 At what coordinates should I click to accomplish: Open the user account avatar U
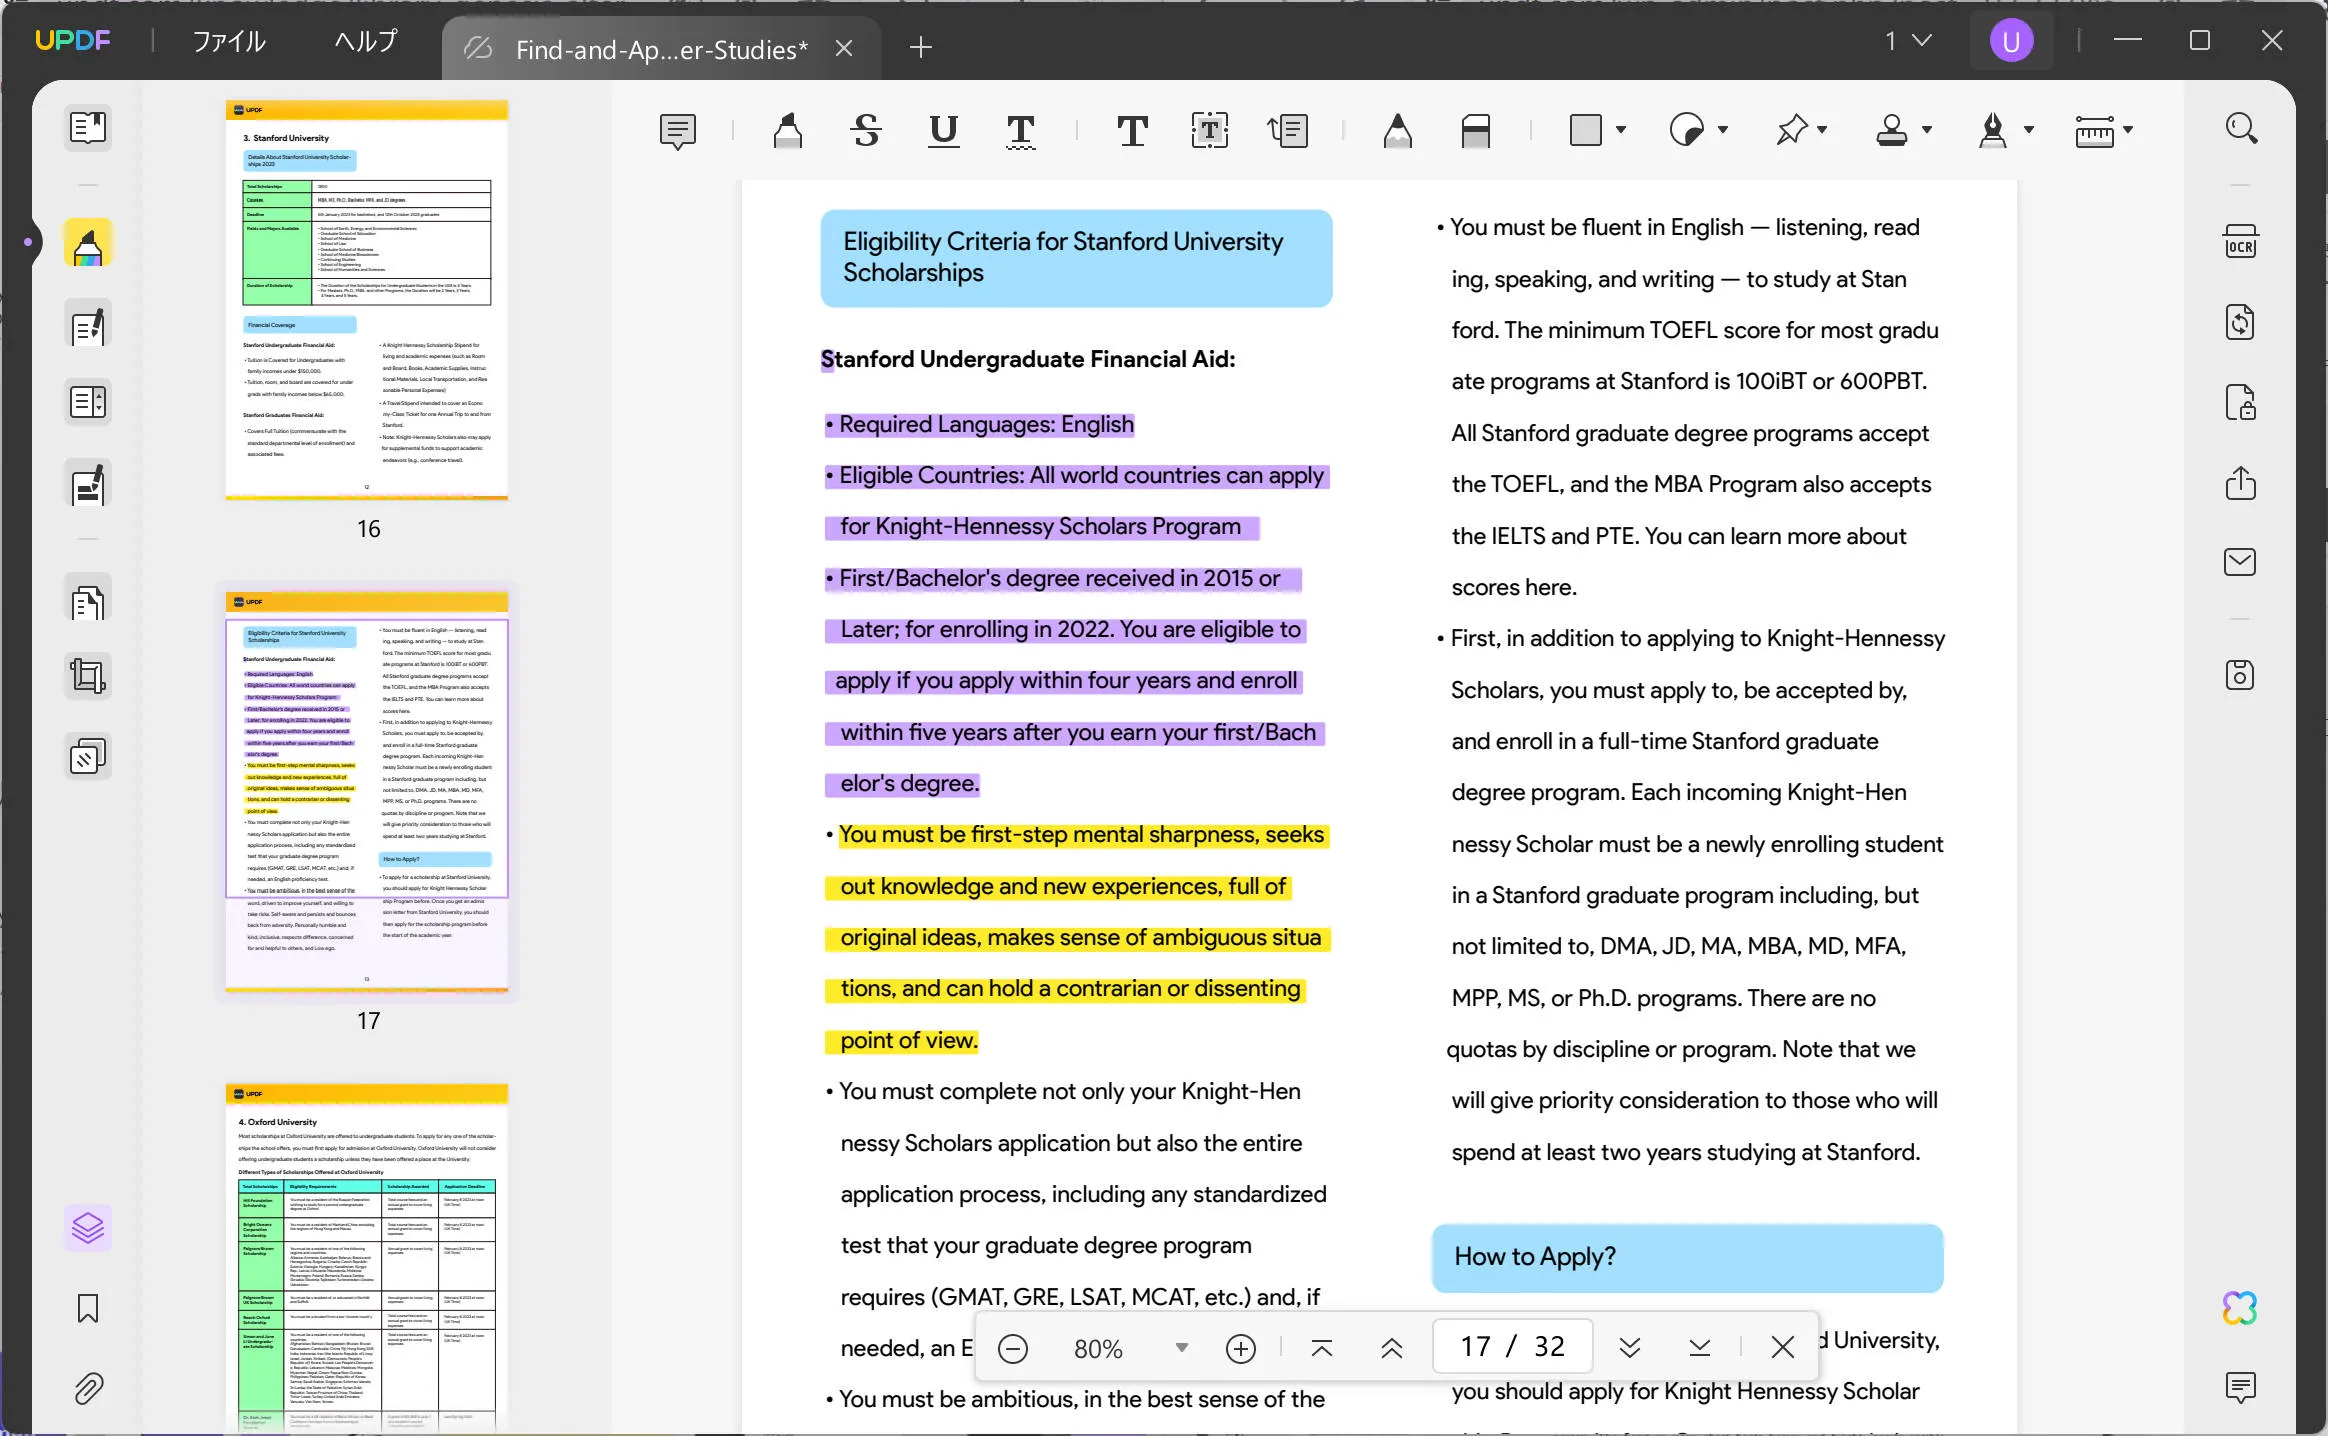2011,41
